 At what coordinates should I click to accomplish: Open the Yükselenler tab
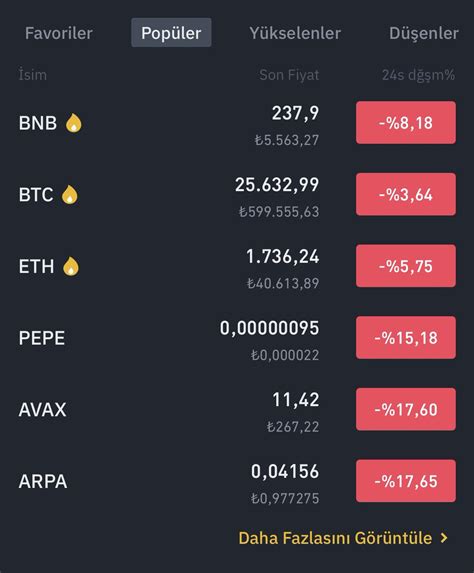pos(295,33)
